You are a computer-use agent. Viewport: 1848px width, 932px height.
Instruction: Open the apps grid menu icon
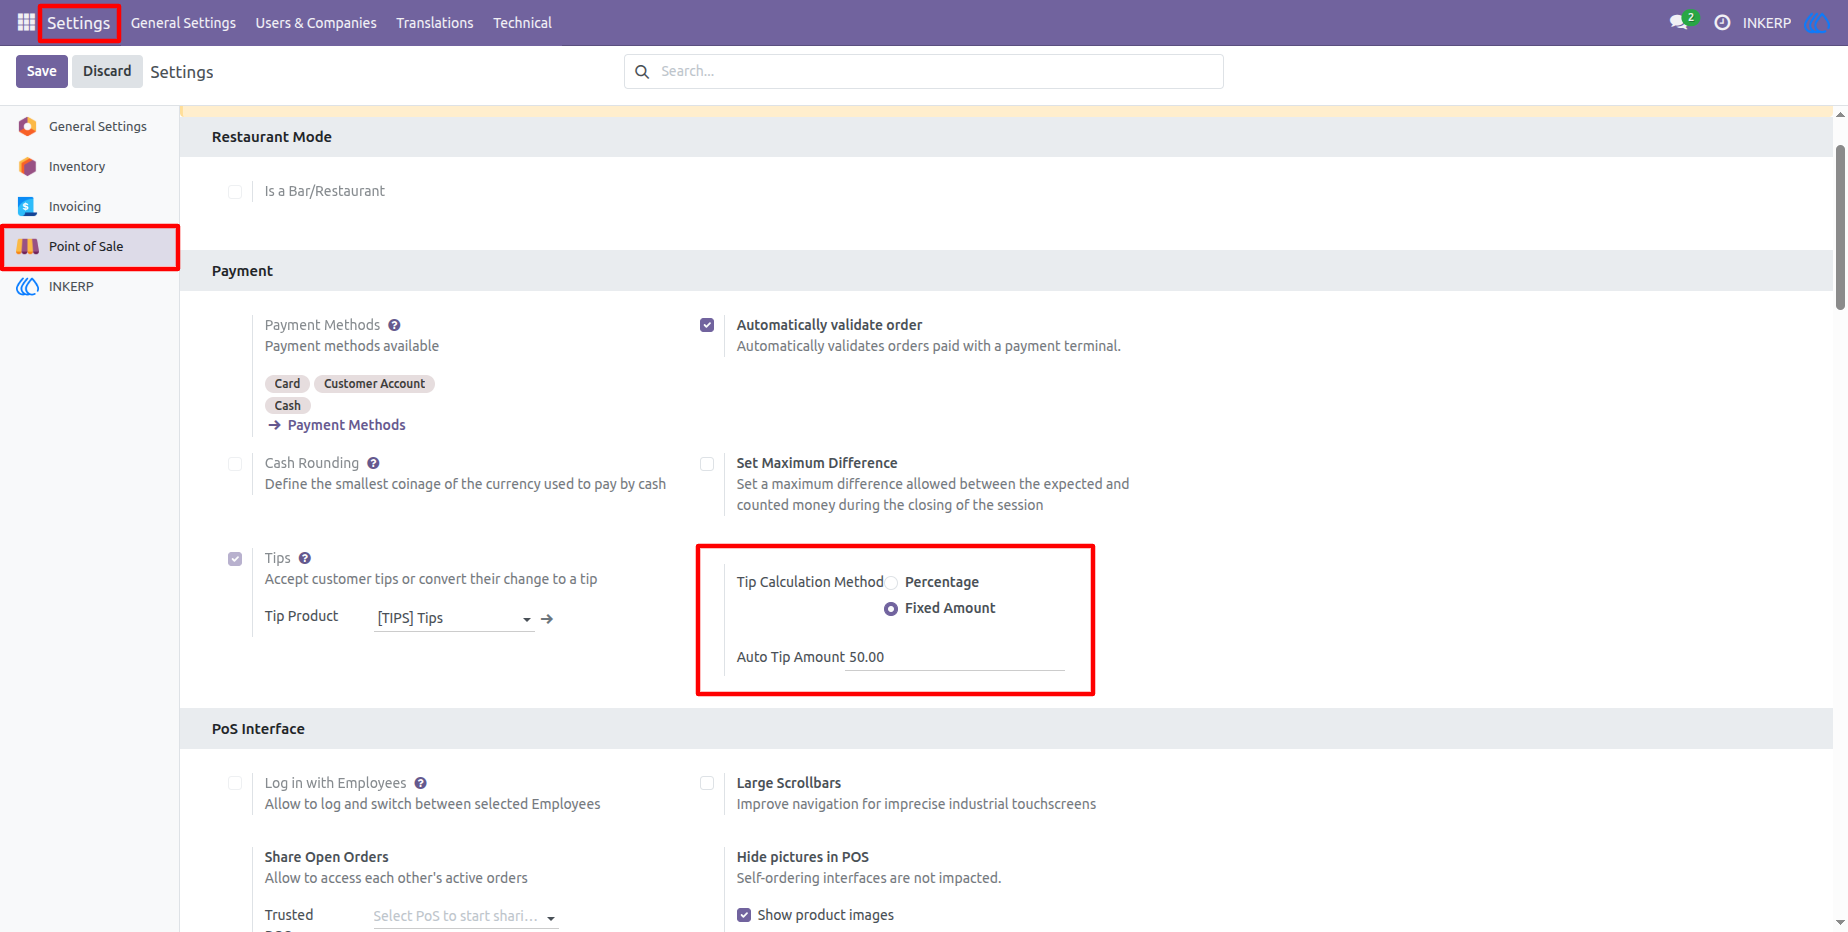tap(26, 22)
